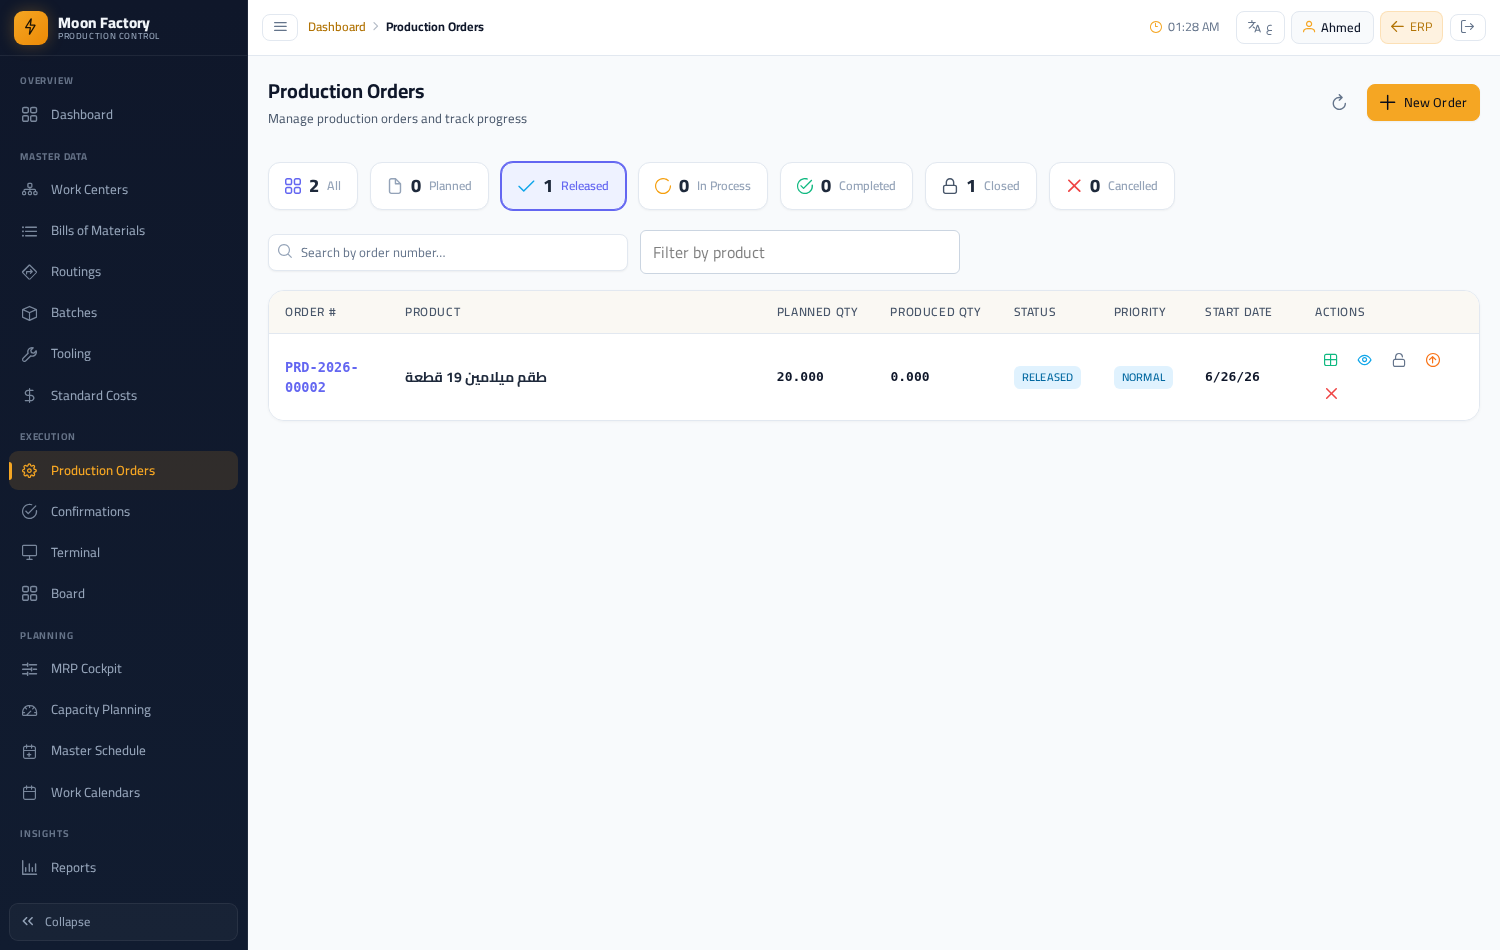Click the logout icon in the top bar
Viewport: 1500px width, 950px height.
1467,27
